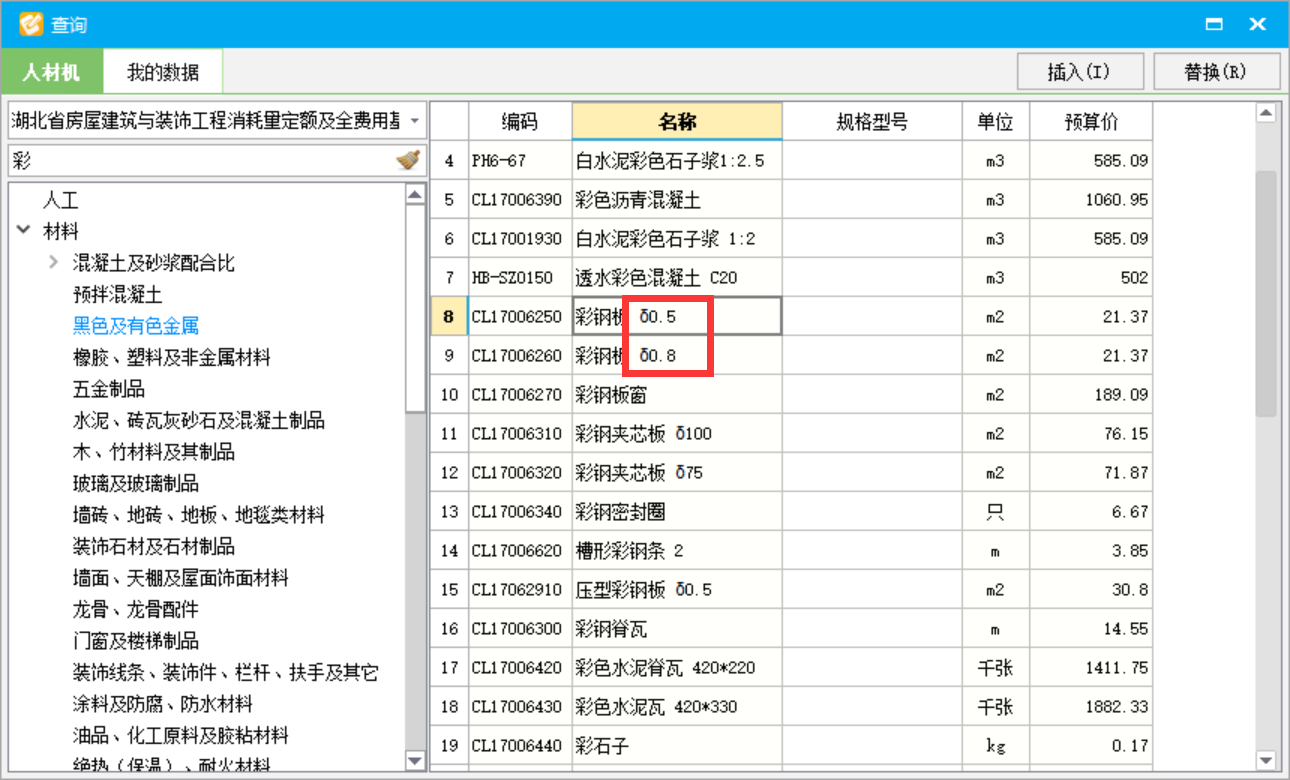Click up arrow of table scrollbar
The height and width of the screenshot is (780, 1290).
1266,114
